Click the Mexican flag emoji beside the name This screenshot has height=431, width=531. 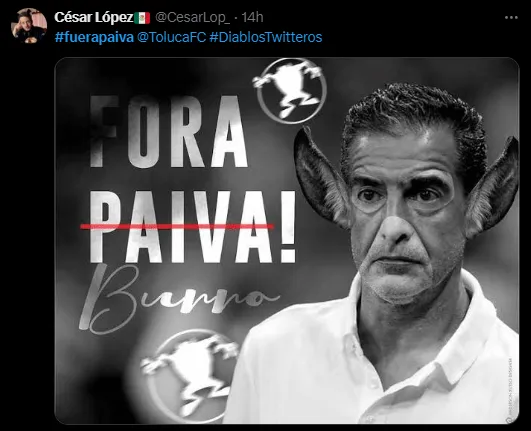click(x=142, y=18)
